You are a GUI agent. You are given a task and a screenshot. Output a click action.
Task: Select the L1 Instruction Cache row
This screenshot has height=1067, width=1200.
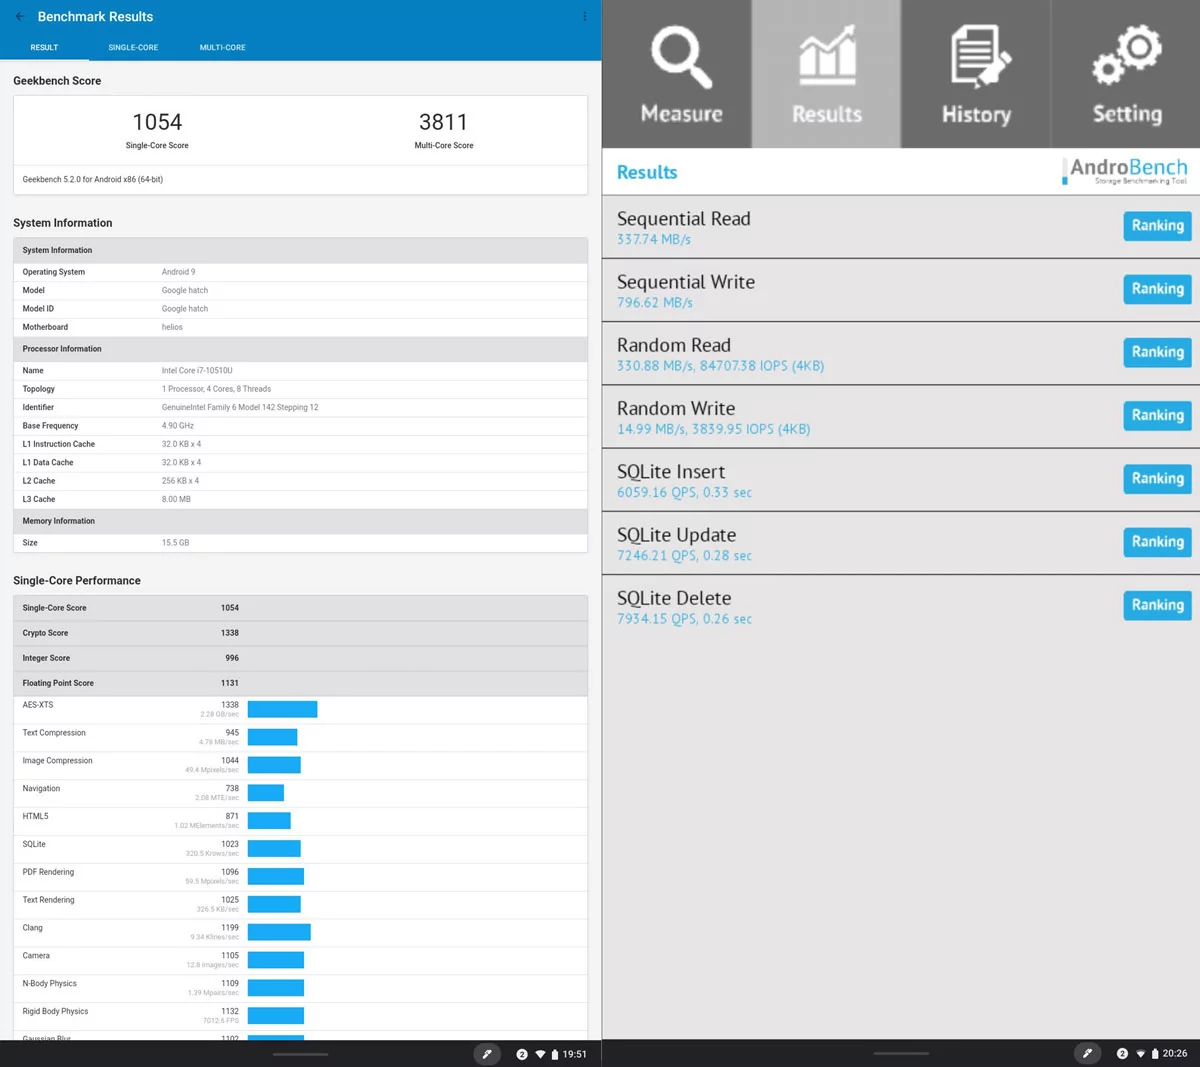300,444
